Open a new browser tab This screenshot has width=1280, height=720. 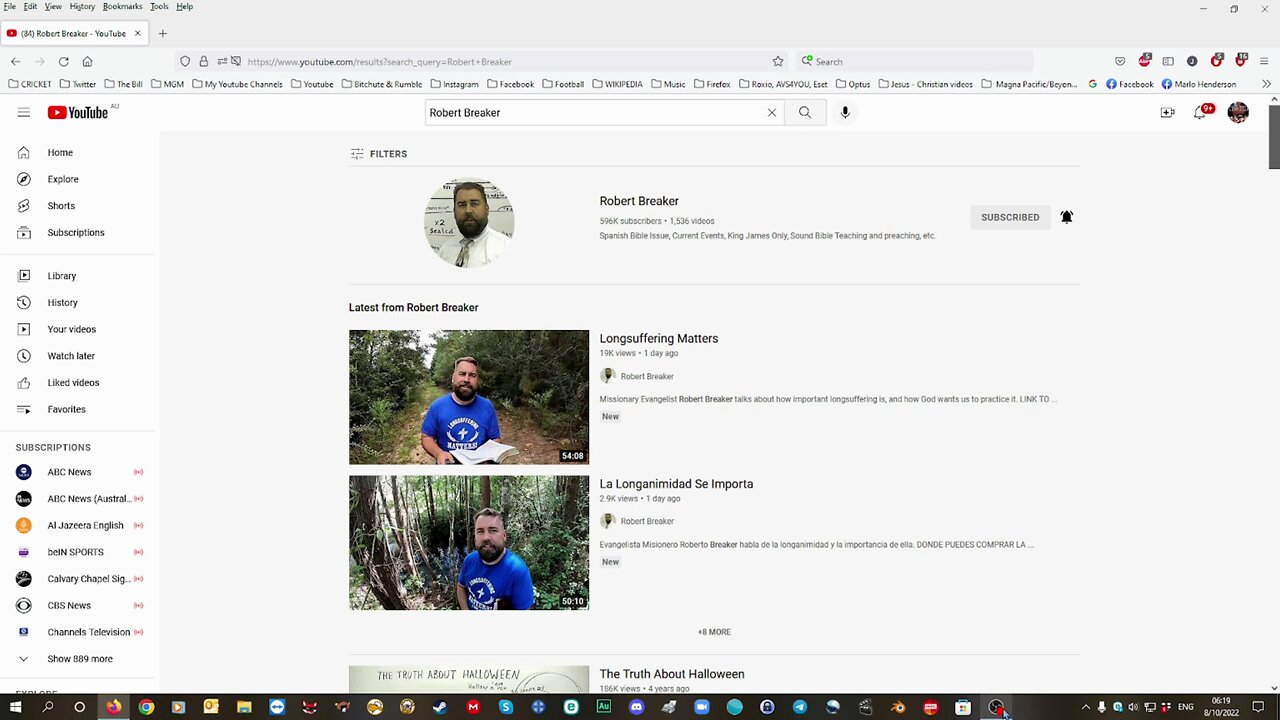(162, 33)
